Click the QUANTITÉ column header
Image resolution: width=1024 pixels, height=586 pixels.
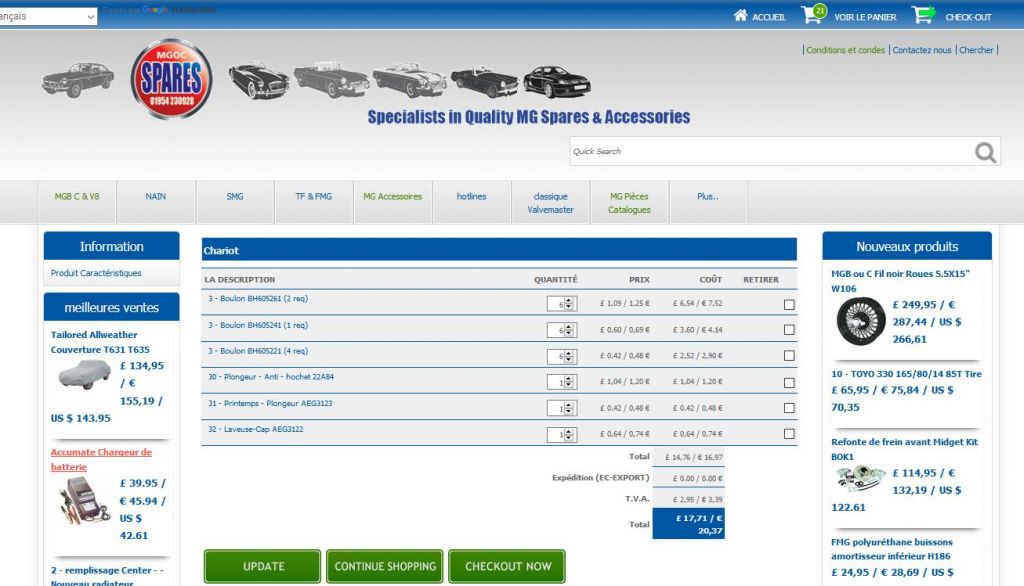point(555,280)
